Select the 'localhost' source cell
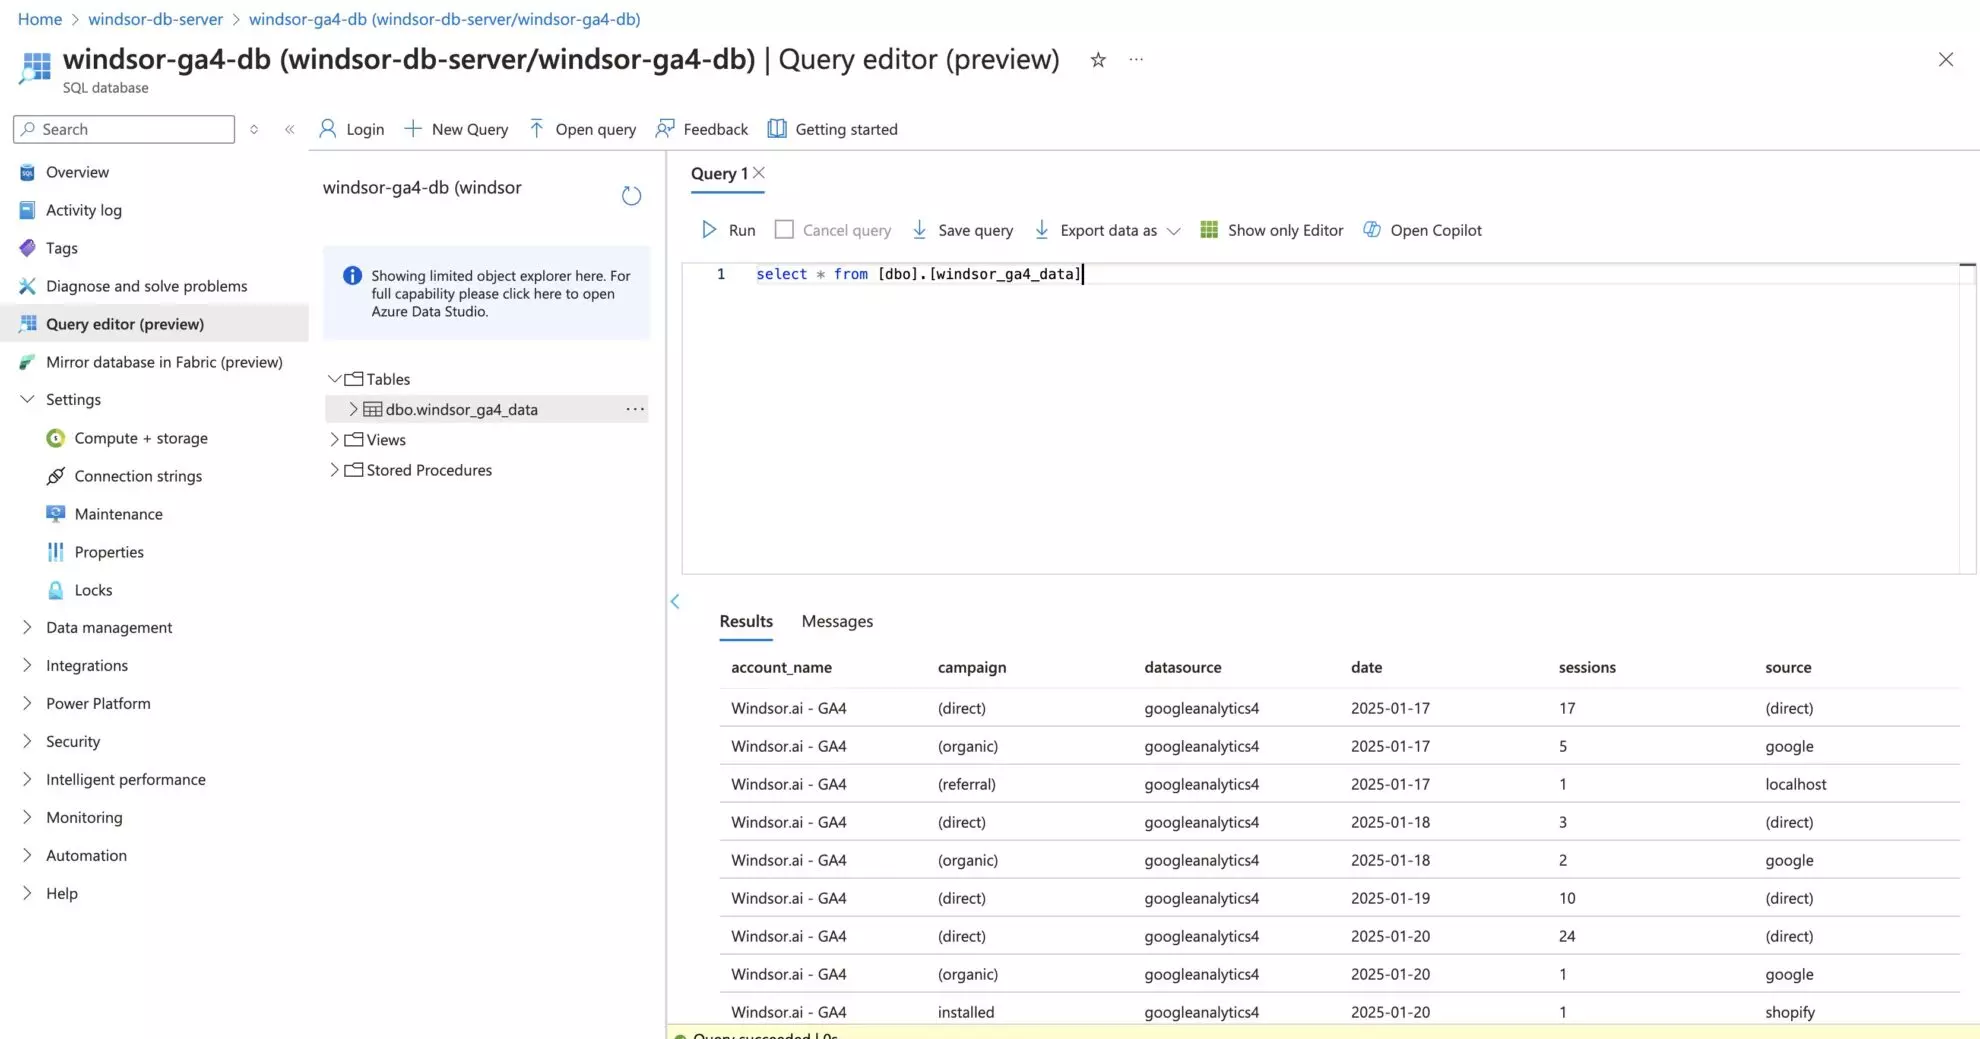Viewport: 1980px width, 1039px height. point(1796,784)
